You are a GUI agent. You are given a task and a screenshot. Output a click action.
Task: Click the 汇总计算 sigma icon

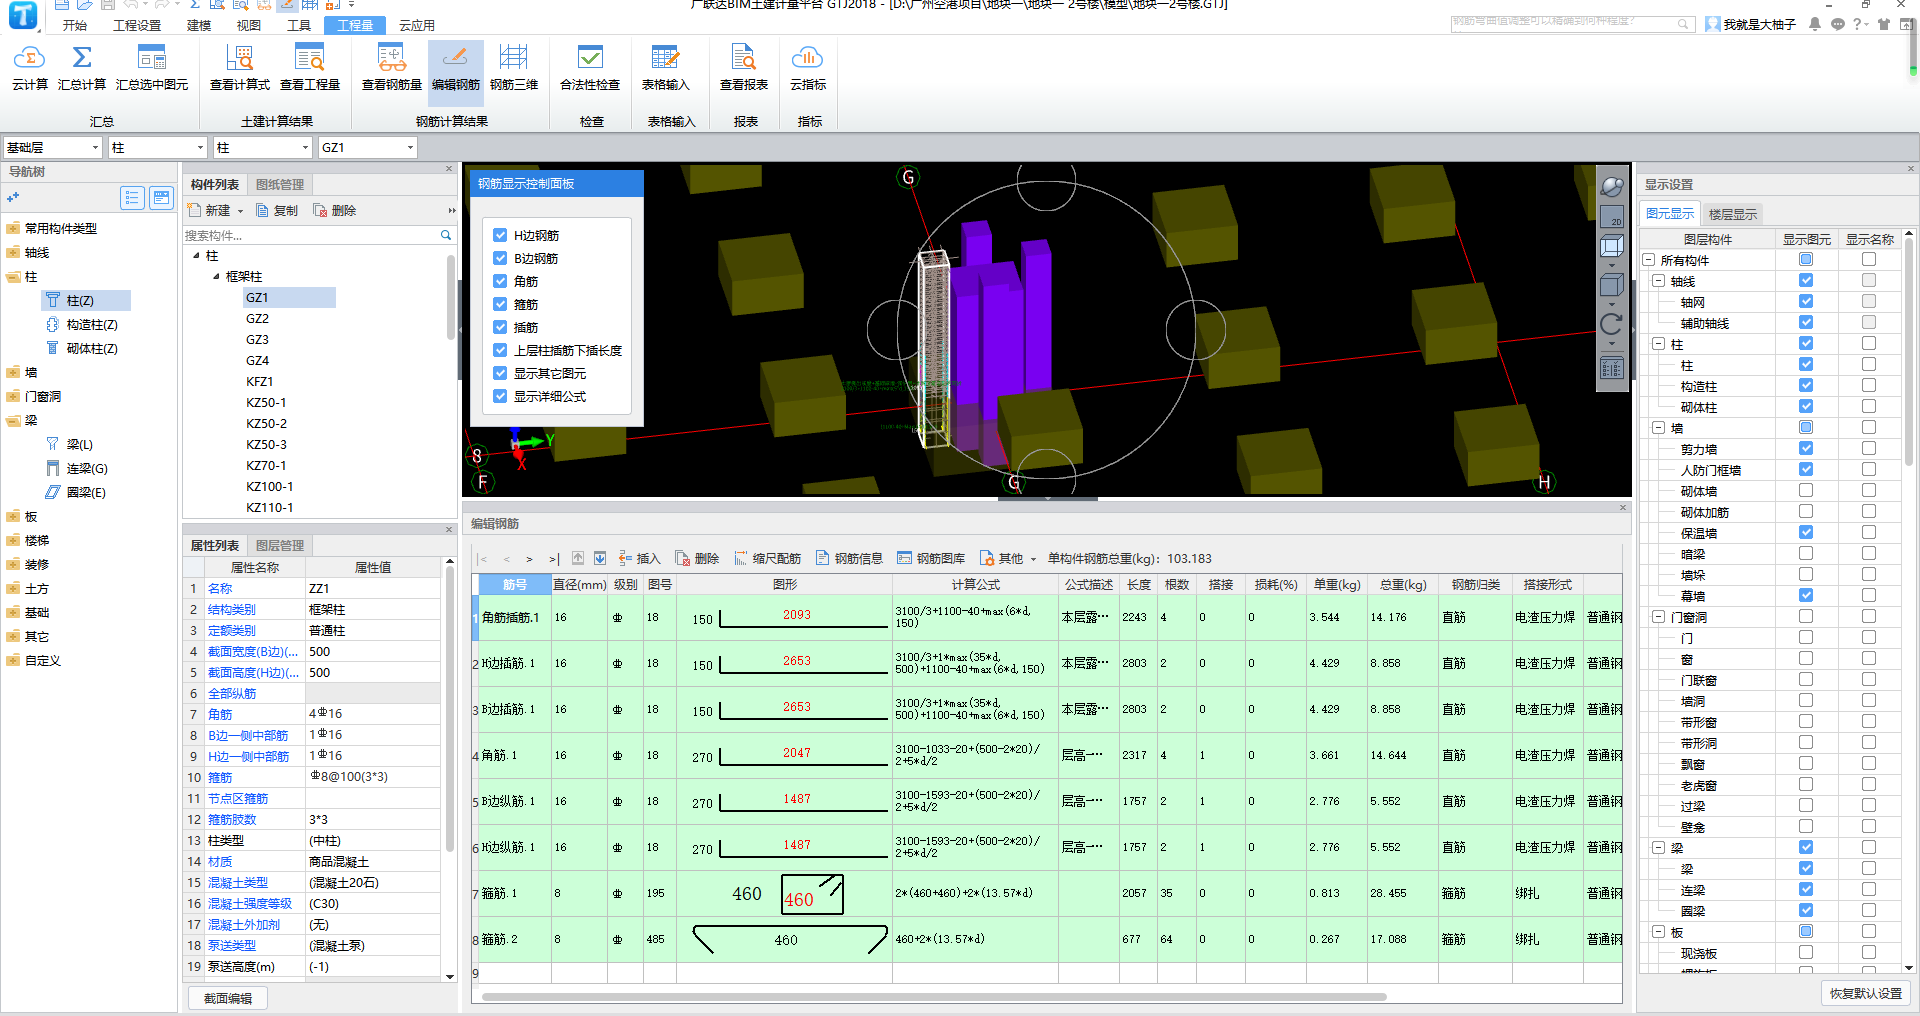[x=82, y=57]
